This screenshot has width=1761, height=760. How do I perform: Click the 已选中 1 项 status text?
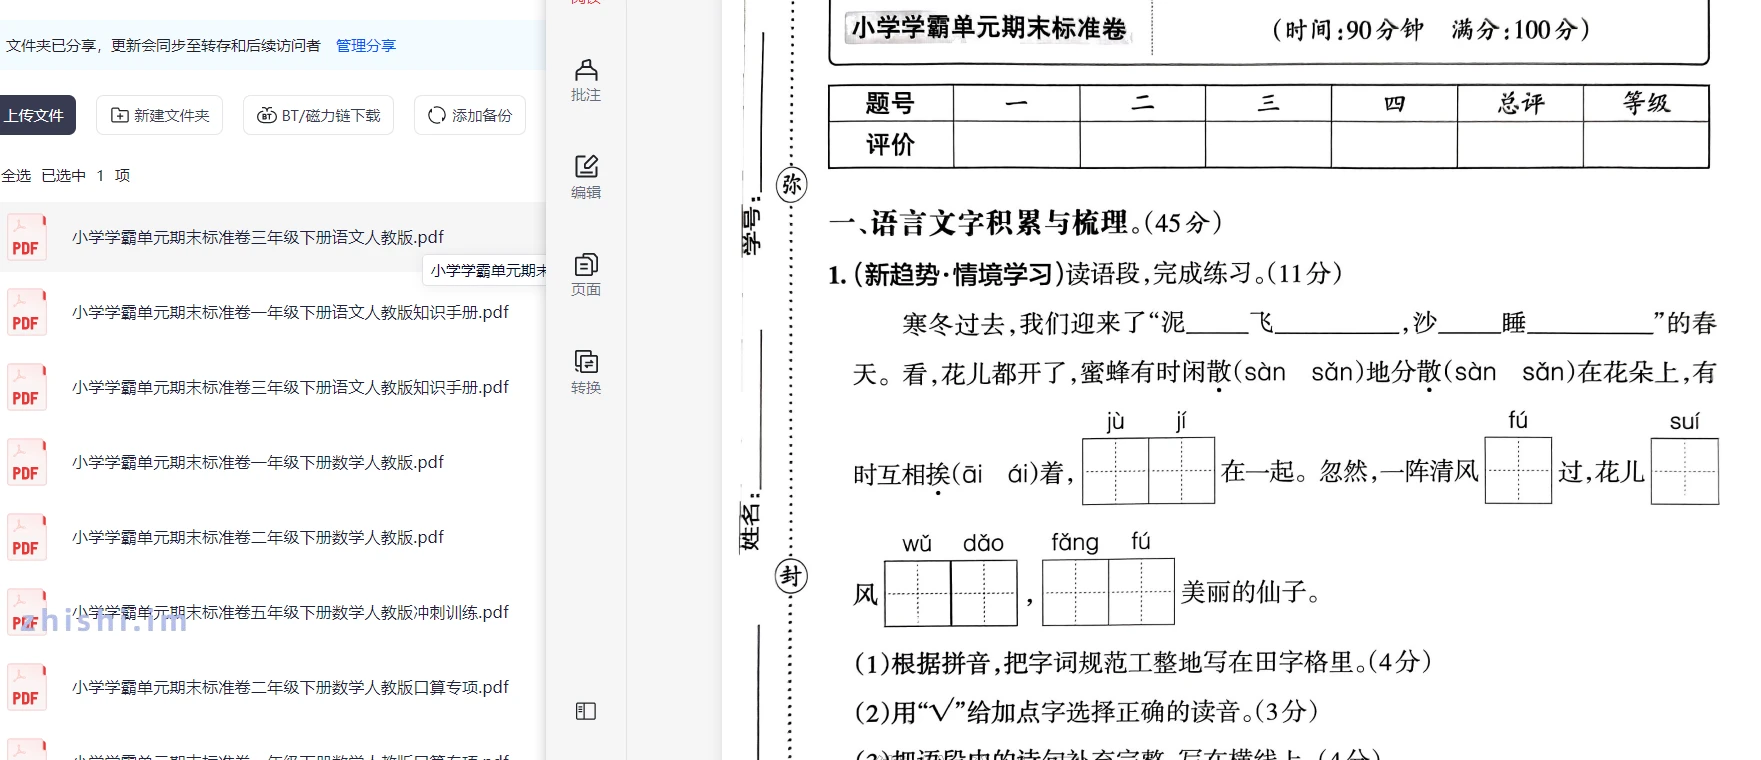click(86, 176)
